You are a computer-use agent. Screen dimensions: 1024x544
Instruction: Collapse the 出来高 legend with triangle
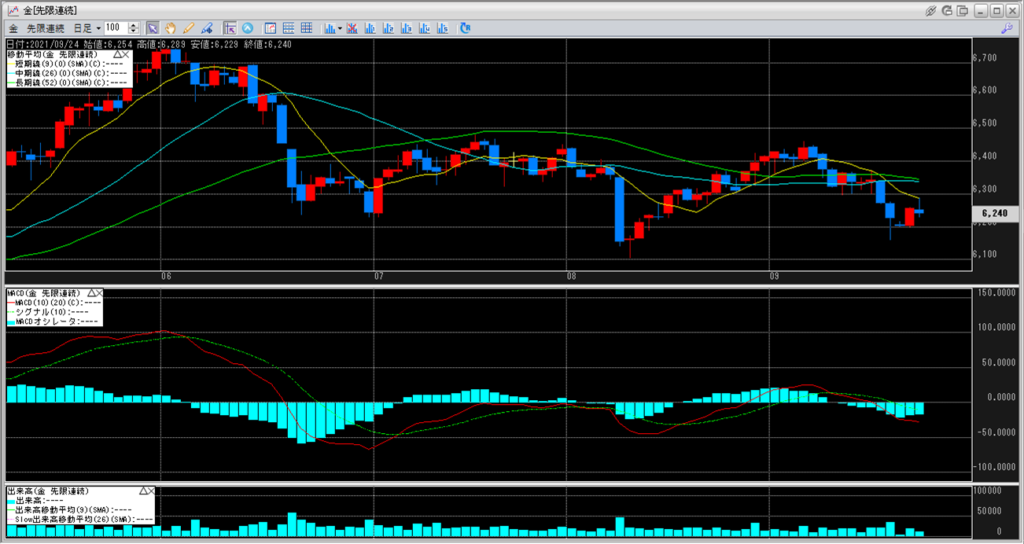coord(144,490)
